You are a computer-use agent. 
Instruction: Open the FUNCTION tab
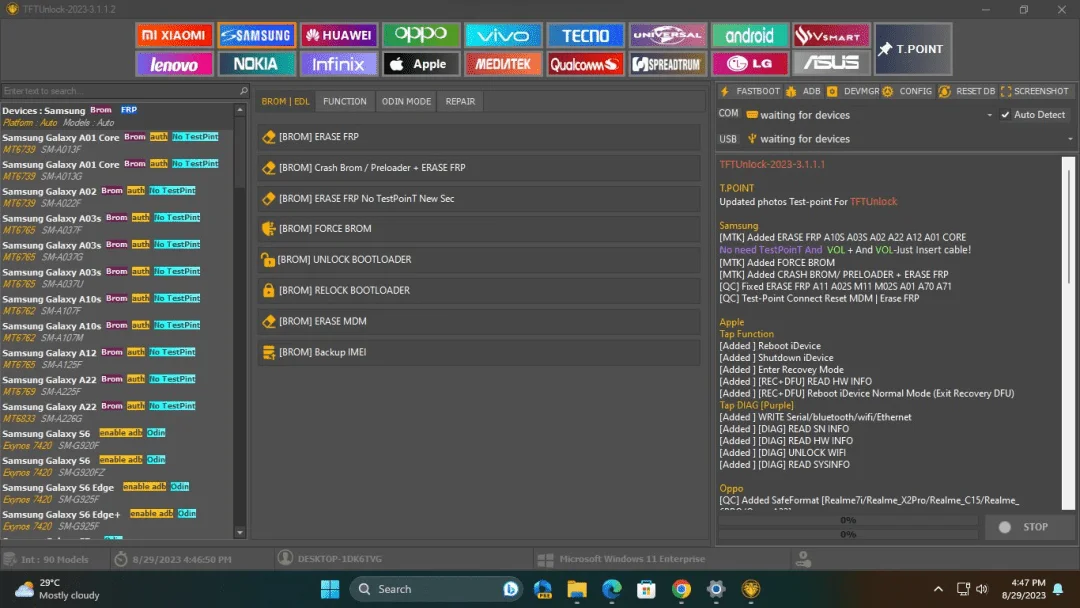[x=344, y=101]
